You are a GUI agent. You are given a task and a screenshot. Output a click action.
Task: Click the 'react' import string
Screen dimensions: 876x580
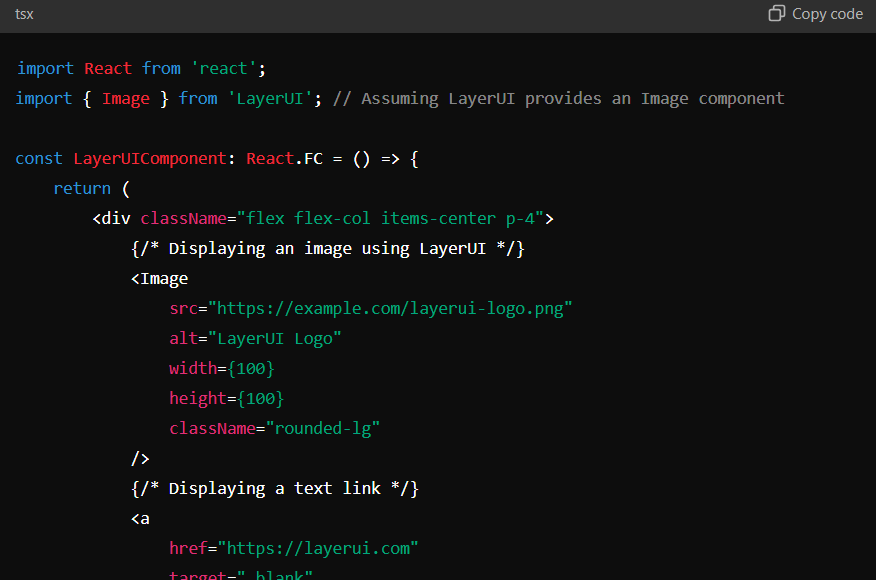point(223,69)
